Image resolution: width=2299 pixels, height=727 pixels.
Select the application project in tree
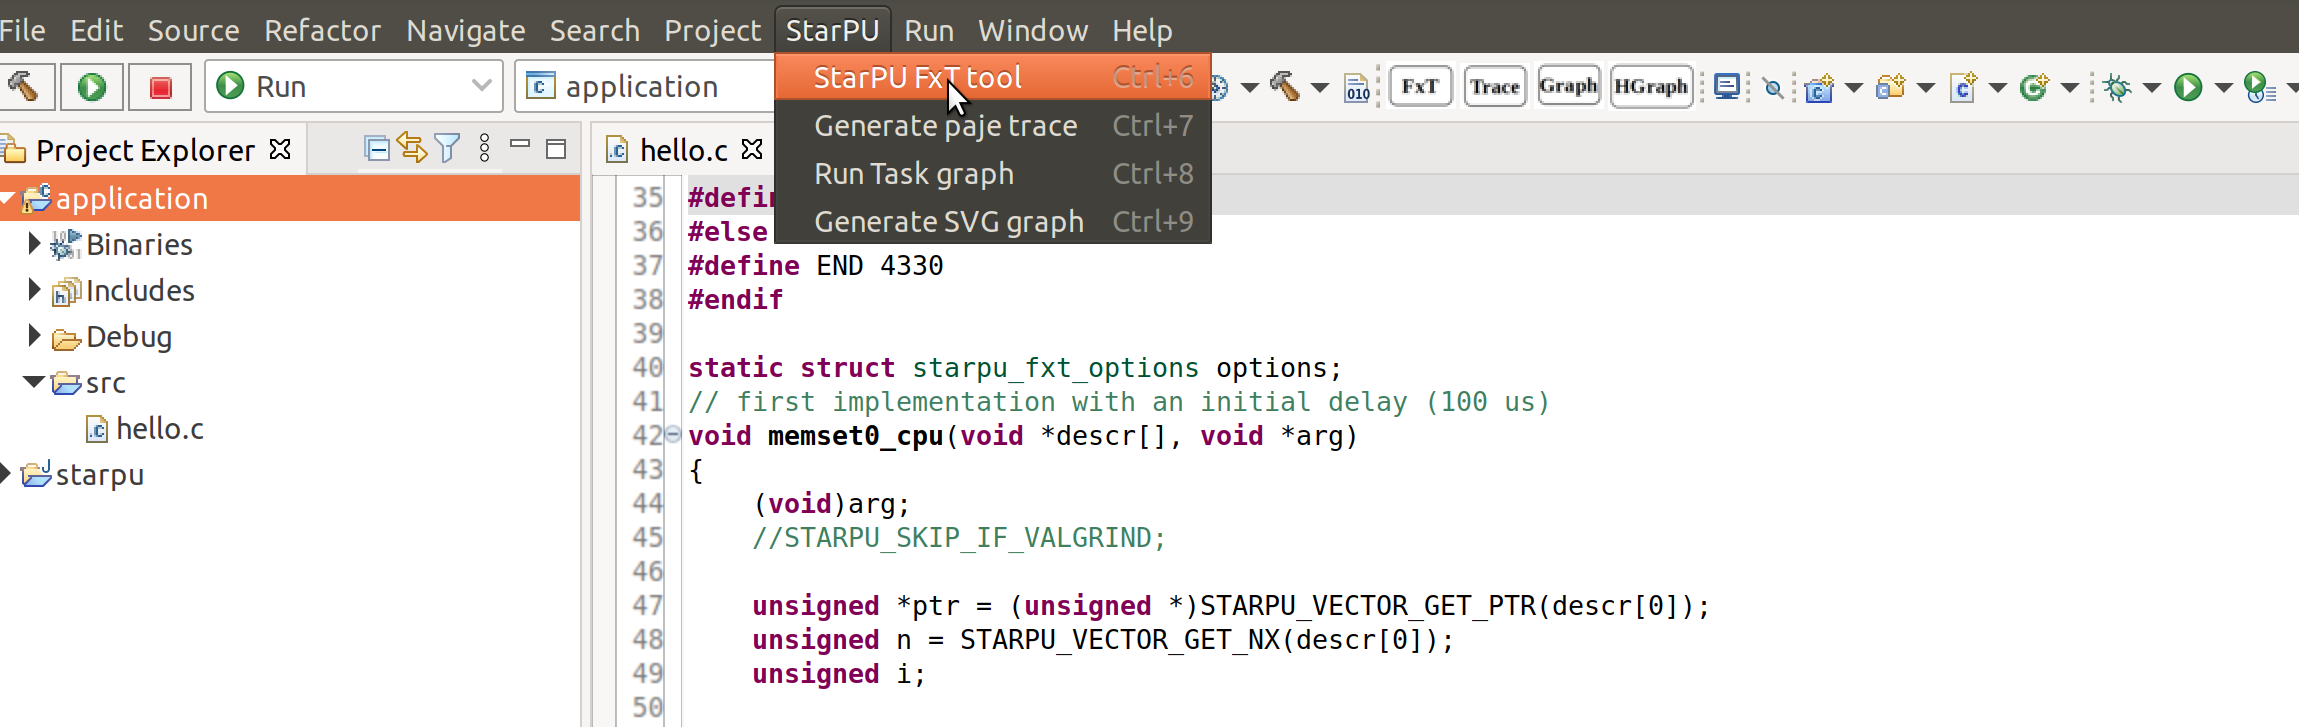click(290, 198)
